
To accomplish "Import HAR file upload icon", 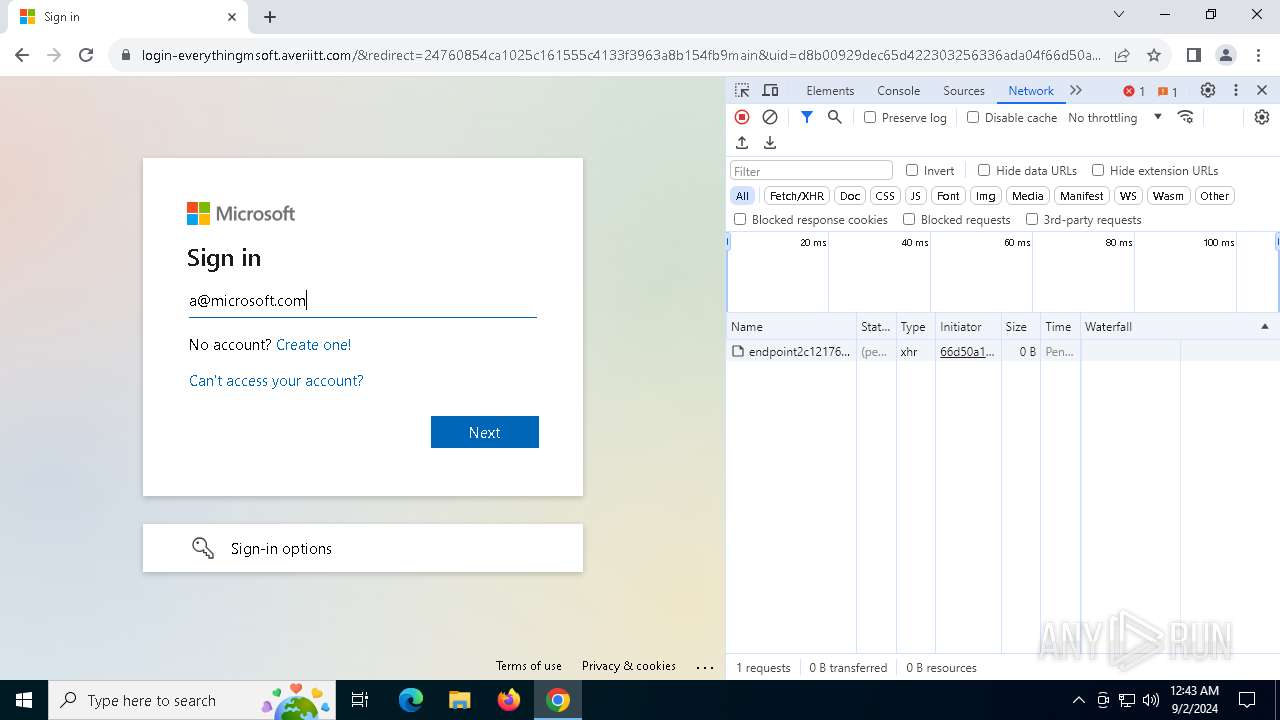I will 742,143.
